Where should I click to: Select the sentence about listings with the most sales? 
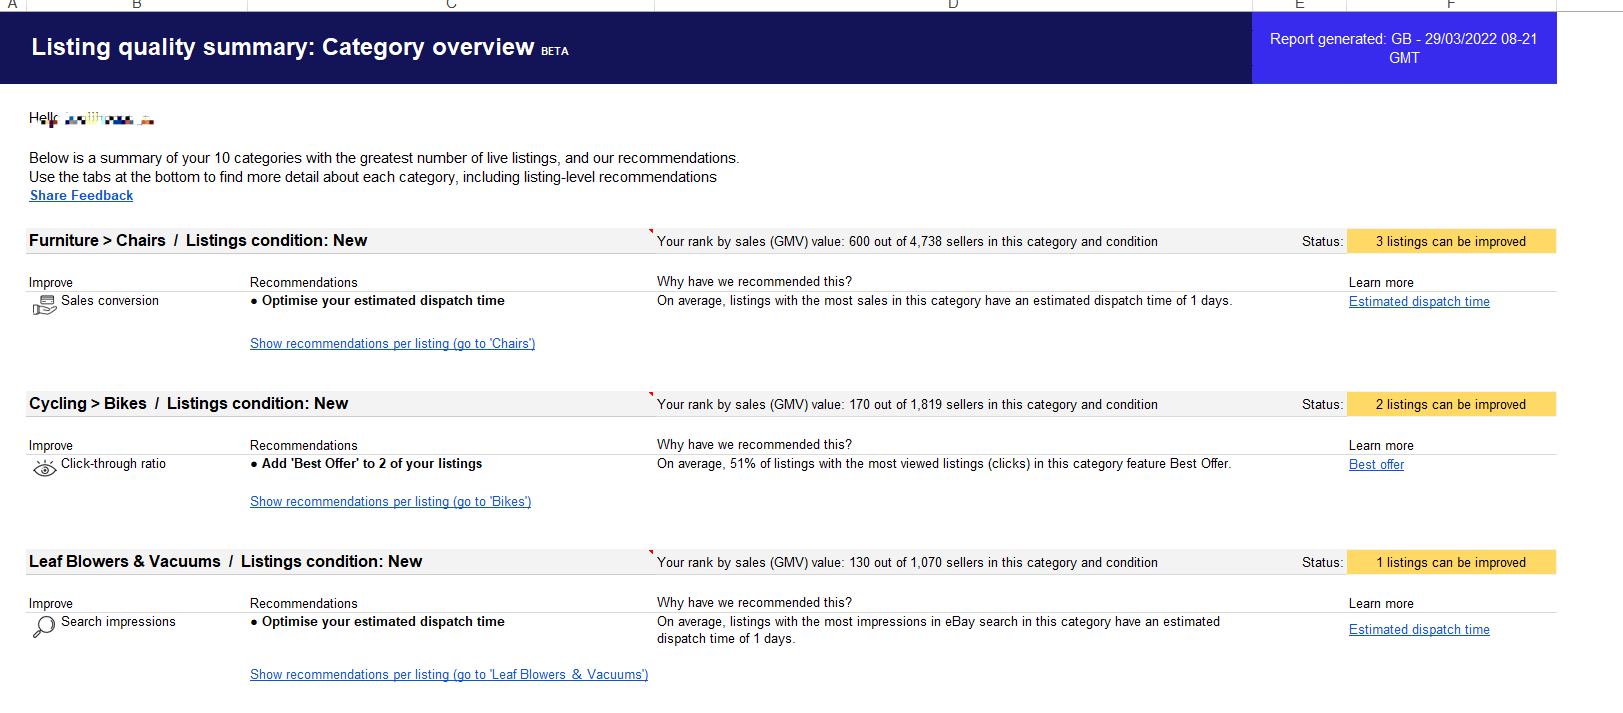point(944,301)
